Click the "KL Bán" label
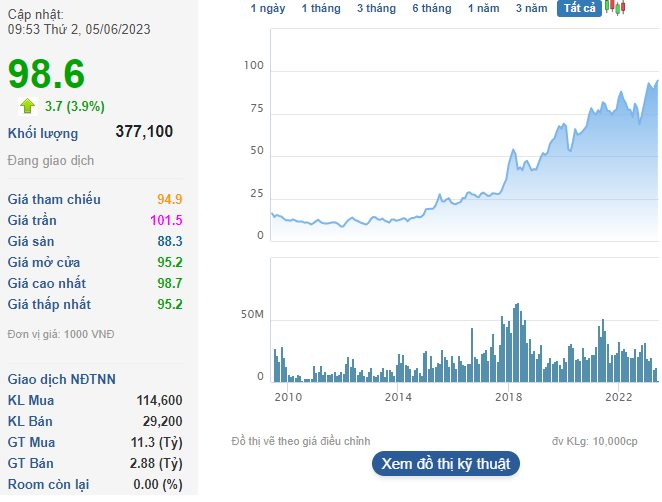Viewport: 662px width, 502px height. 30,421
